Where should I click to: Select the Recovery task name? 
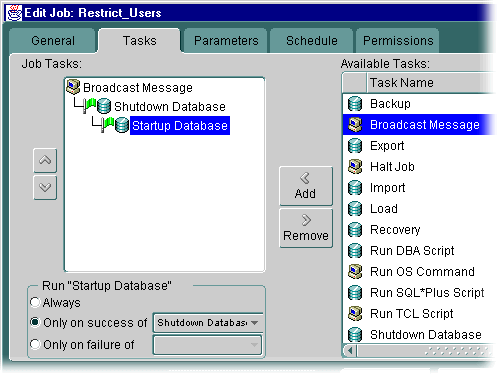pyautogui.click(x=395, y=230)
